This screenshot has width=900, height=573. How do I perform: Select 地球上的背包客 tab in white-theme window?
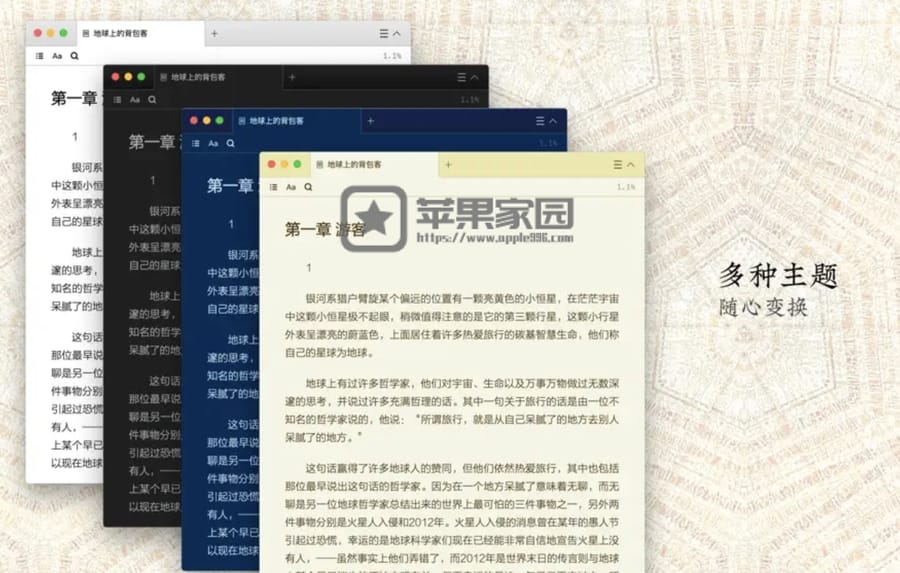pyautogui.click(x=143, y=33)
